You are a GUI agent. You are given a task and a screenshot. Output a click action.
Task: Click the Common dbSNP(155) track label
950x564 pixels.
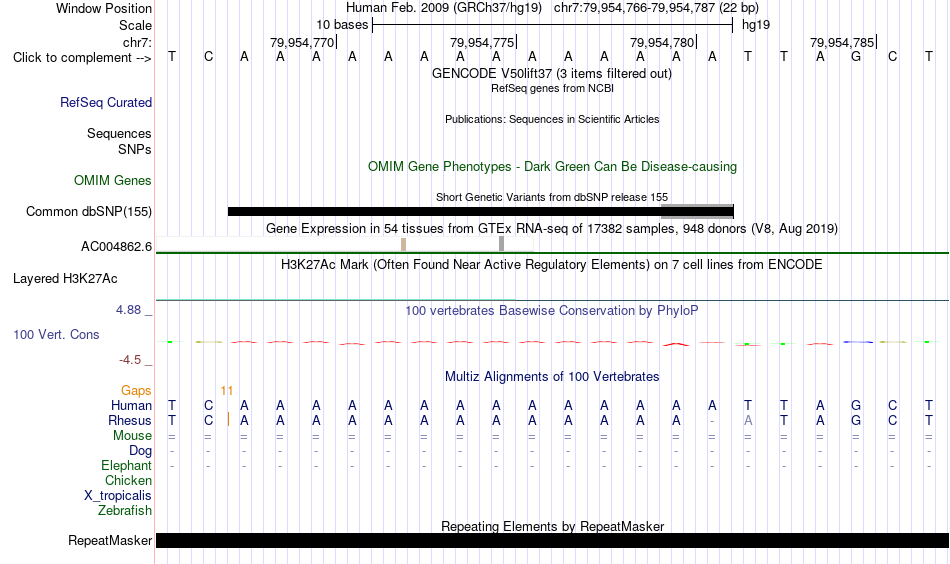89,211
